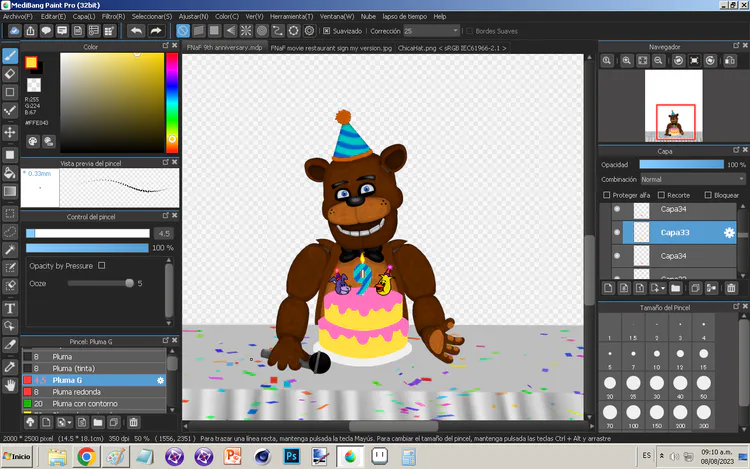Screen dimensions: 750x469
Task: Open the Capa menu
Action: point(84,16)
